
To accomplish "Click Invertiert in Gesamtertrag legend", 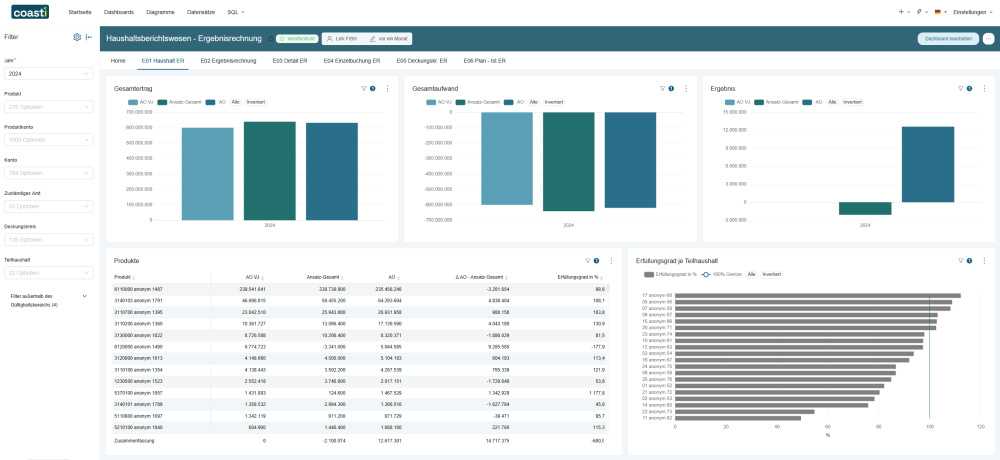I will click(257, 102).
